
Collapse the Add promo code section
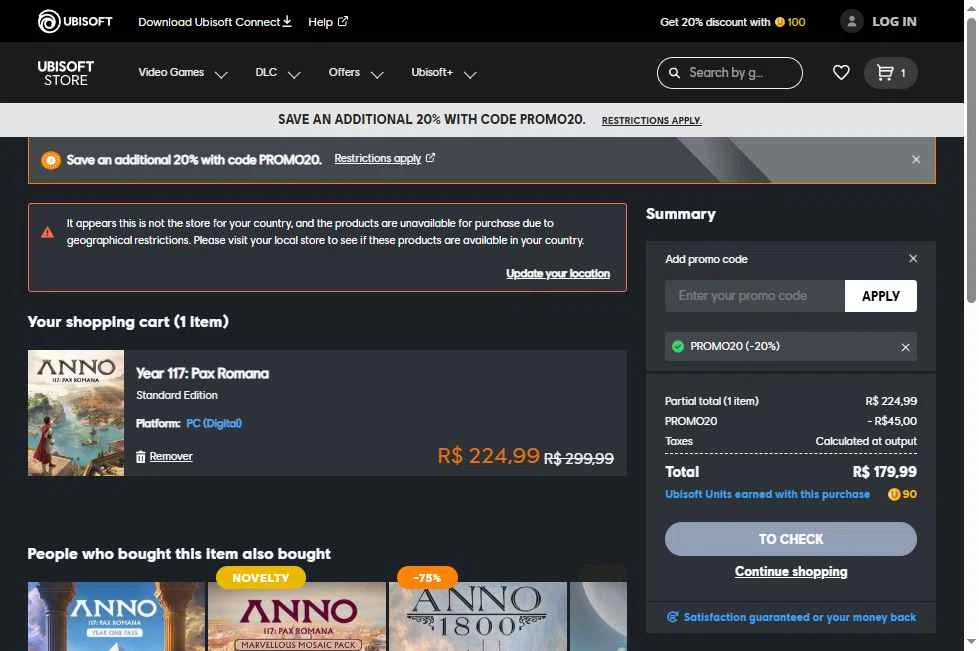(x=913, y=258)
